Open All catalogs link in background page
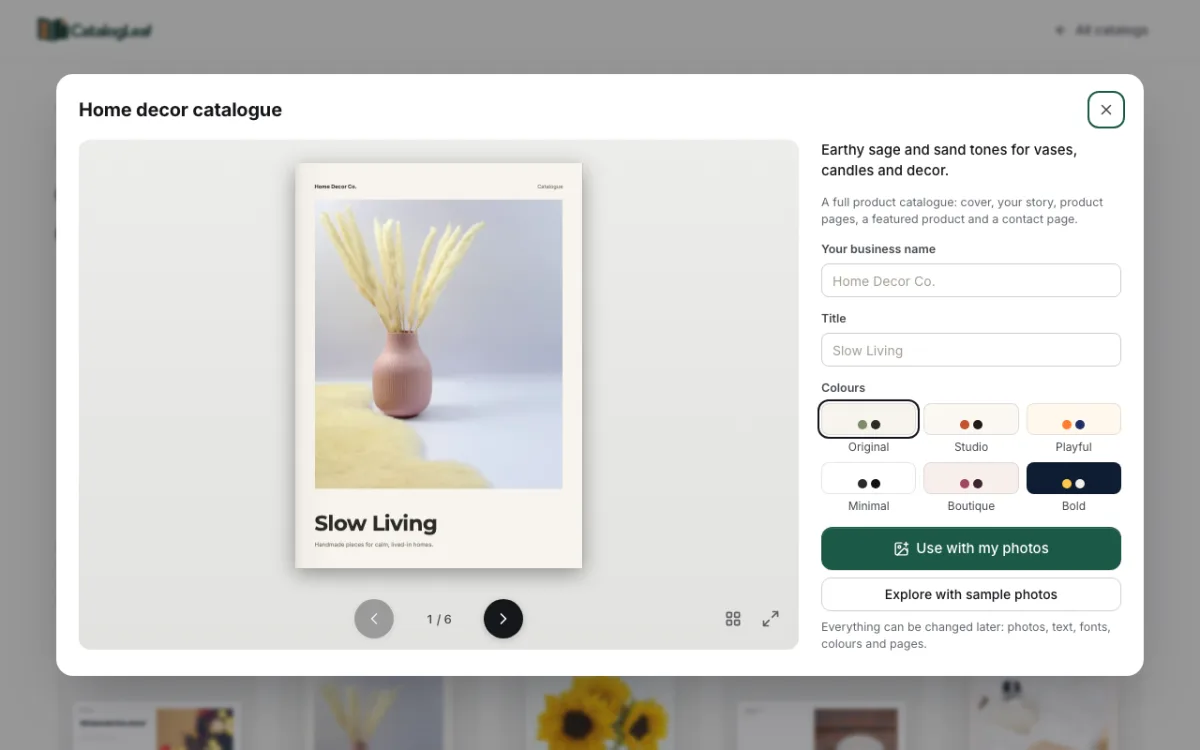The width and height of the screenshot is (1200, 750). pyautogui.click(x=1102, y=30)
